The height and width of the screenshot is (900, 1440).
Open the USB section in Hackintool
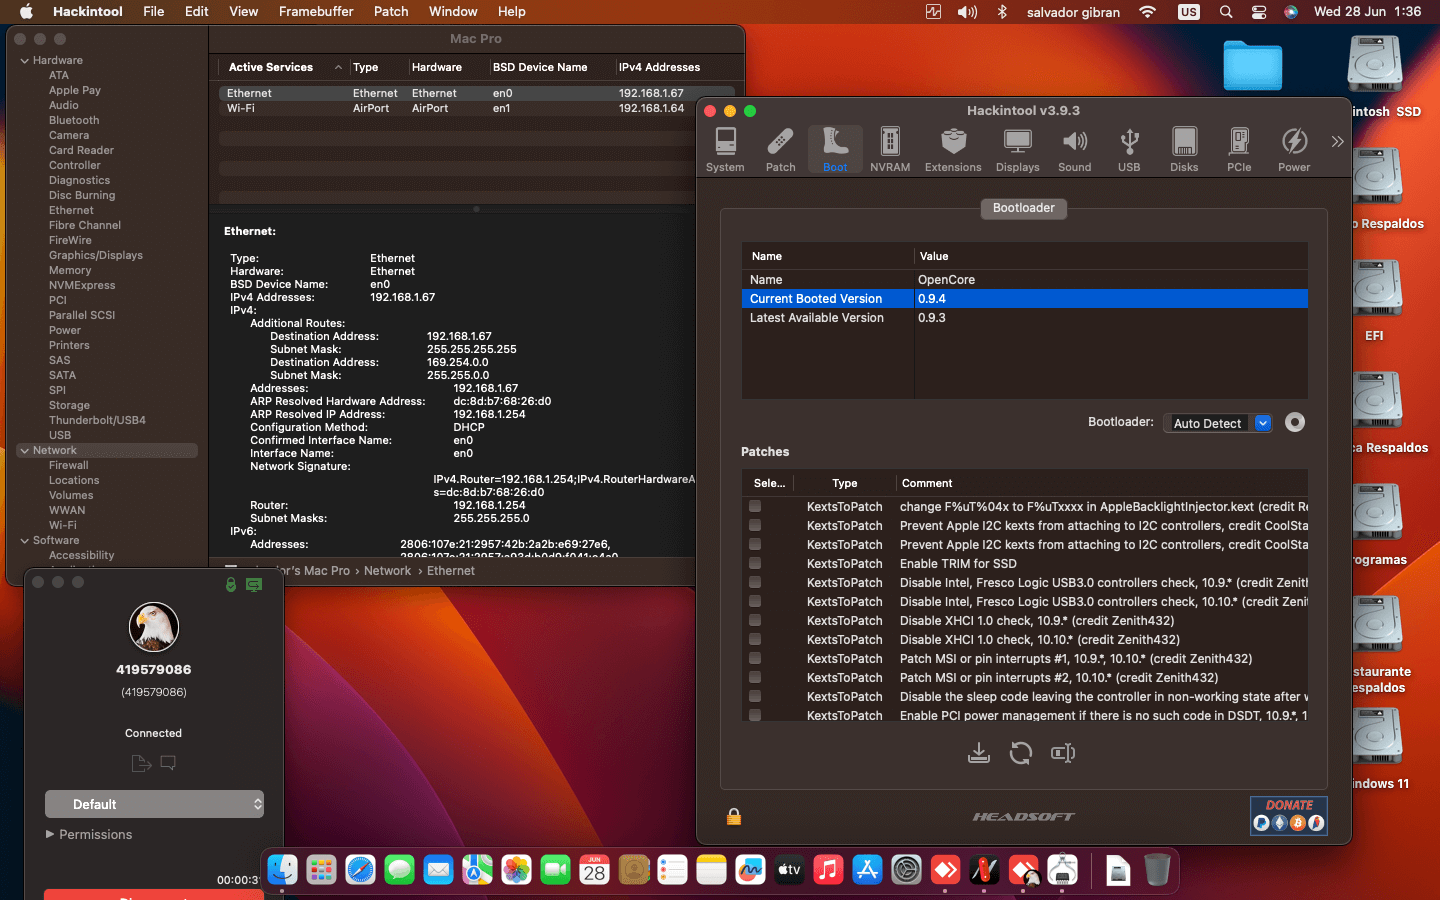(x=1129, y=150)
